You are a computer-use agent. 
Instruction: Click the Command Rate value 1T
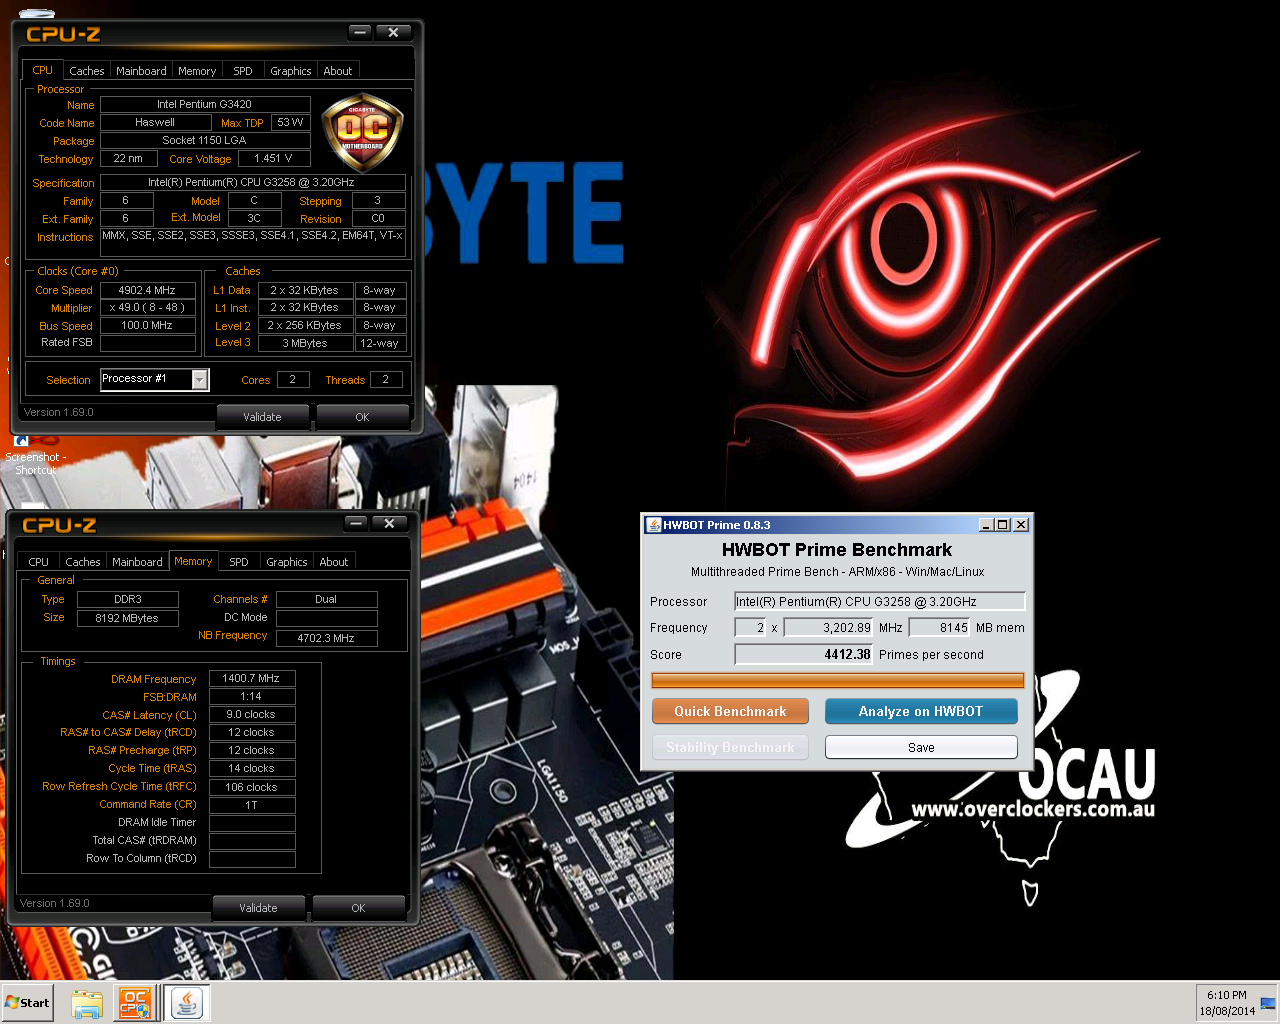(x=251, y=804)
